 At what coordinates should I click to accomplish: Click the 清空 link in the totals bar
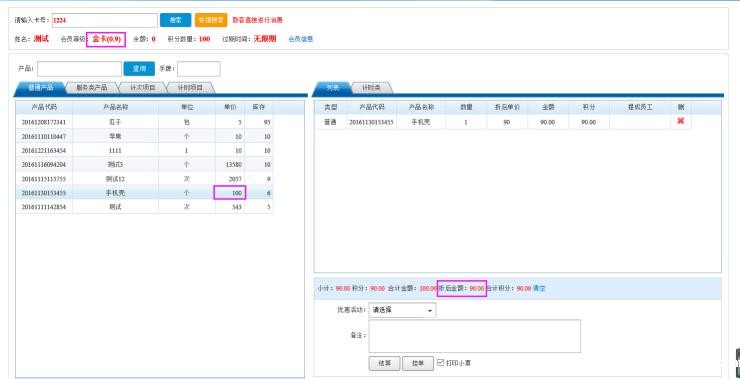point(539,288)
